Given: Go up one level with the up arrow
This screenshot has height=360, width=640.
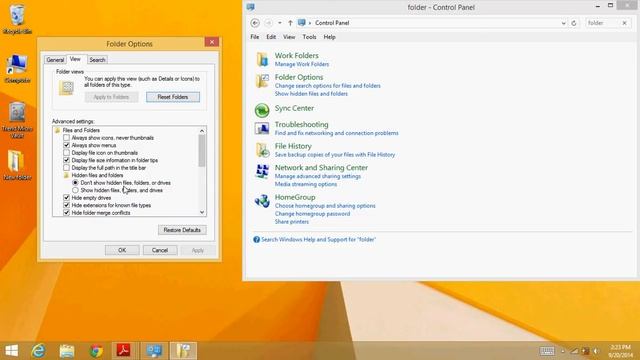Looking at the screenshot, I should pos(290,23).
